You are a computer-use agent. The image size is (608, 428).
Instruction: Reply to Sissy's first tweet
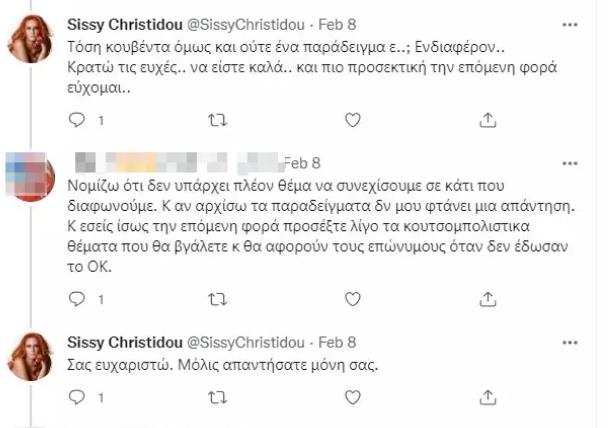coord(77,120)
